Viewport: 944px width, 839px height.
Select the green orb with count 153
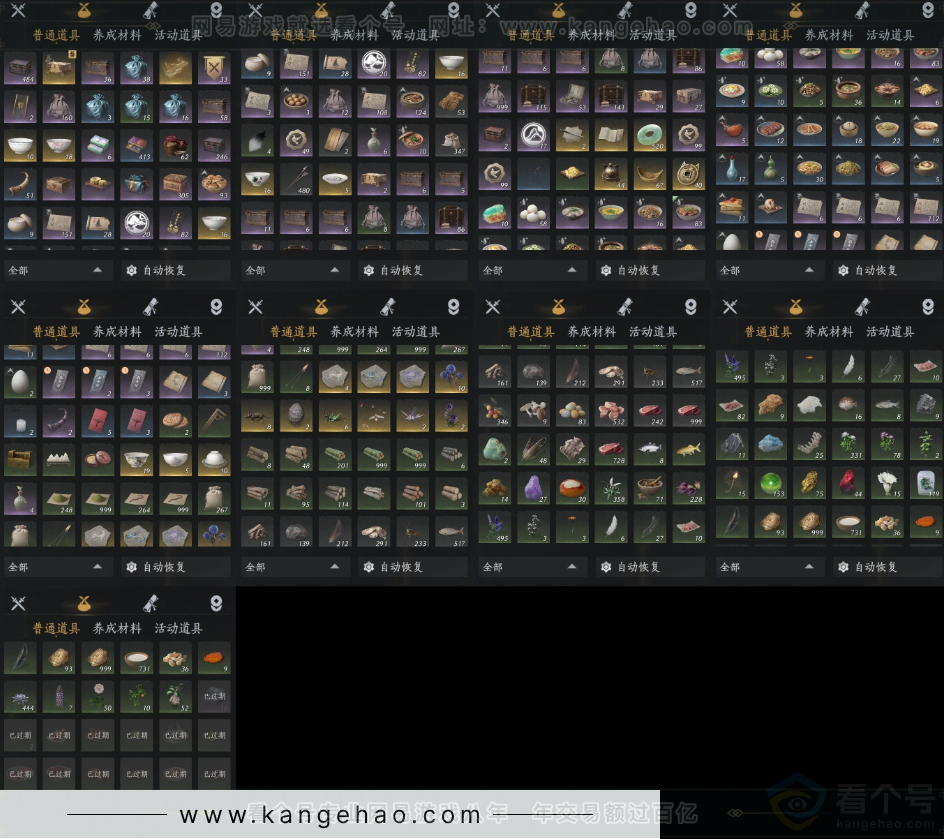click(x=771, y=483)
